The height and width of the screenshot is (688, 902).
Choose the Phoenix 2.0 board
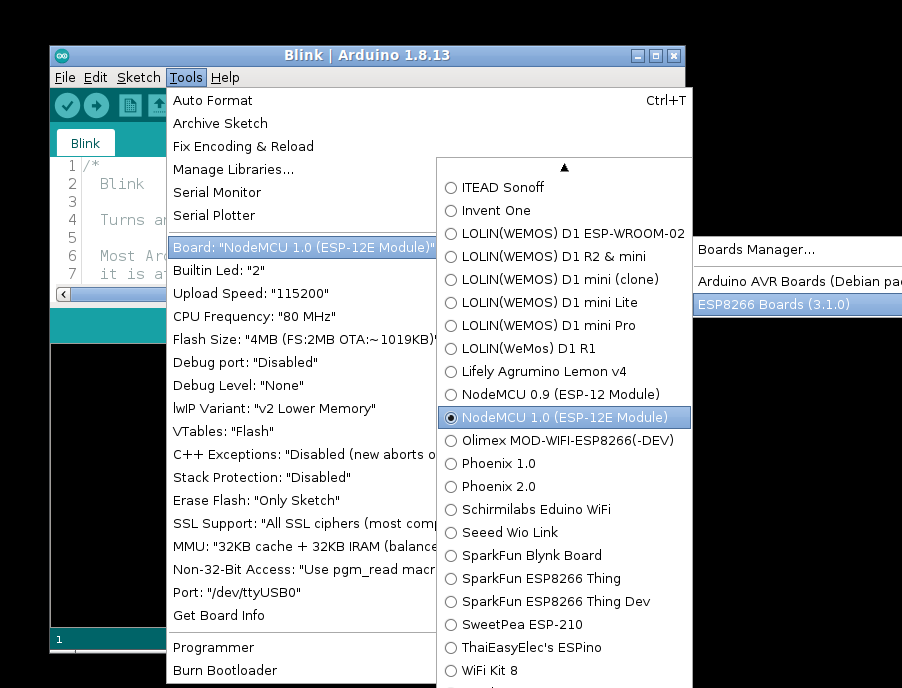(x=564, y=487)
